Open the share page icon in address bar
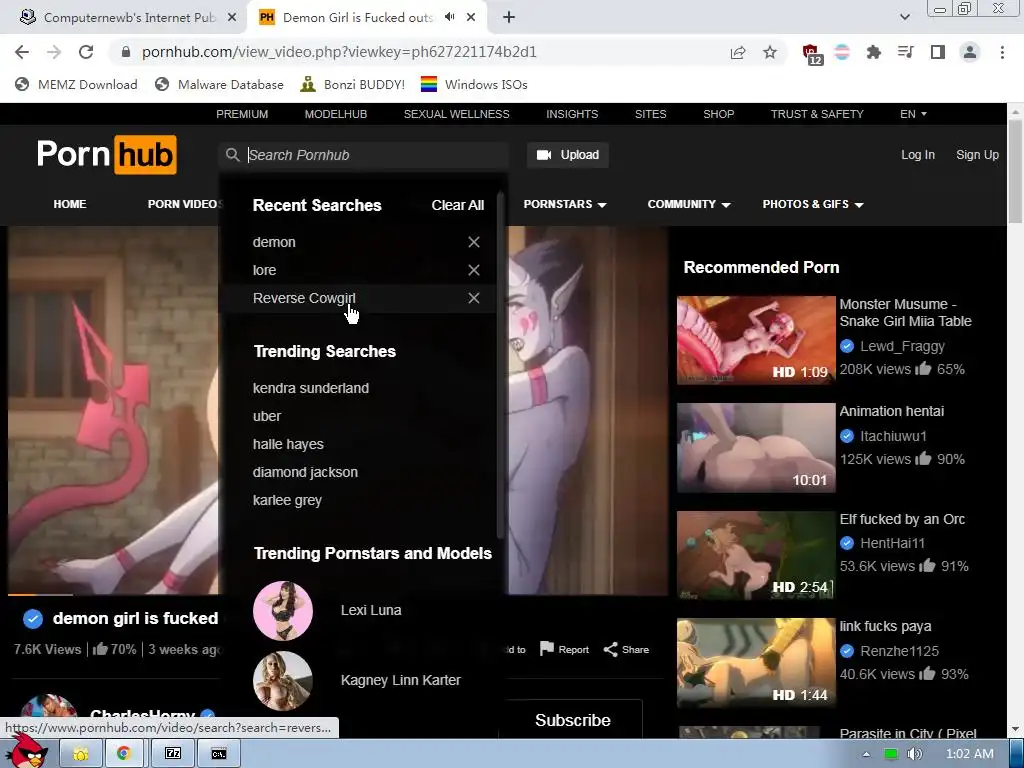 point(738,52)
